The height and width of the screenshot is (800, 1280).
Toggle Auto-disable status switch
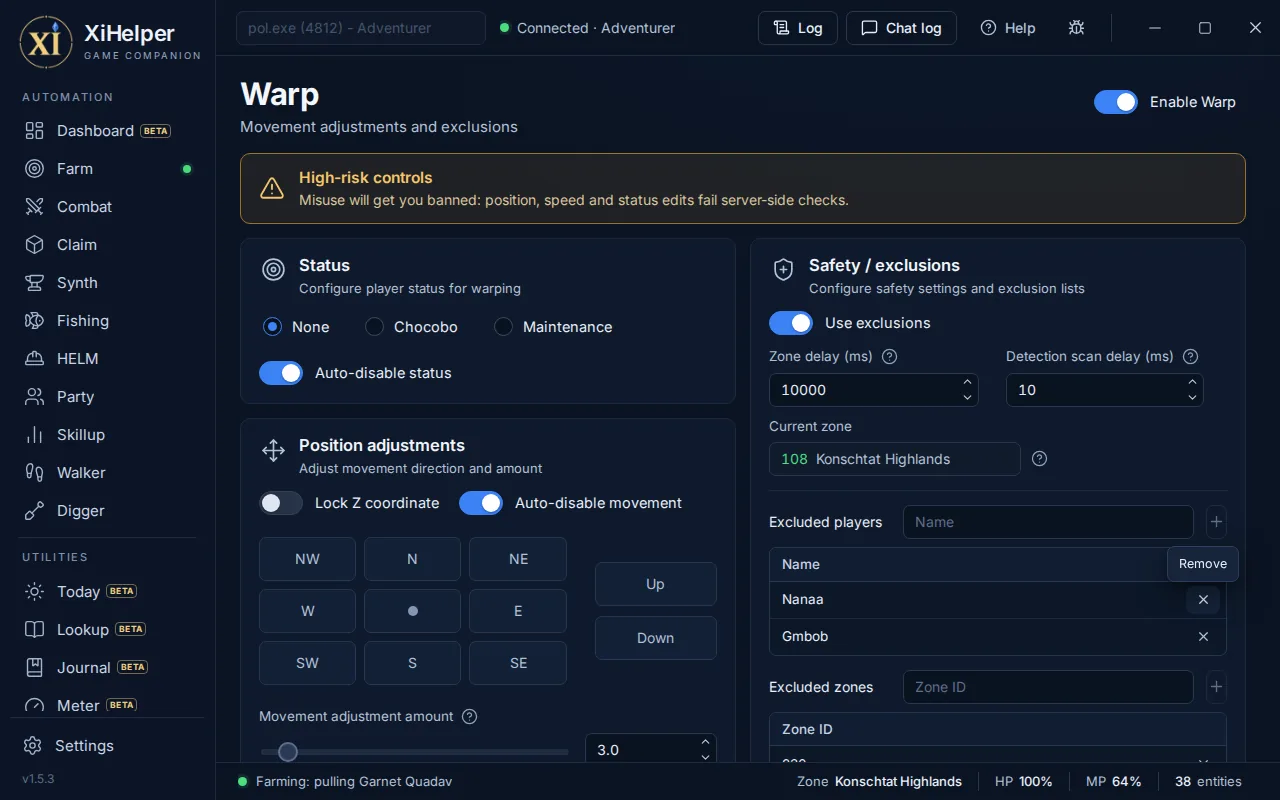[281, 373]
